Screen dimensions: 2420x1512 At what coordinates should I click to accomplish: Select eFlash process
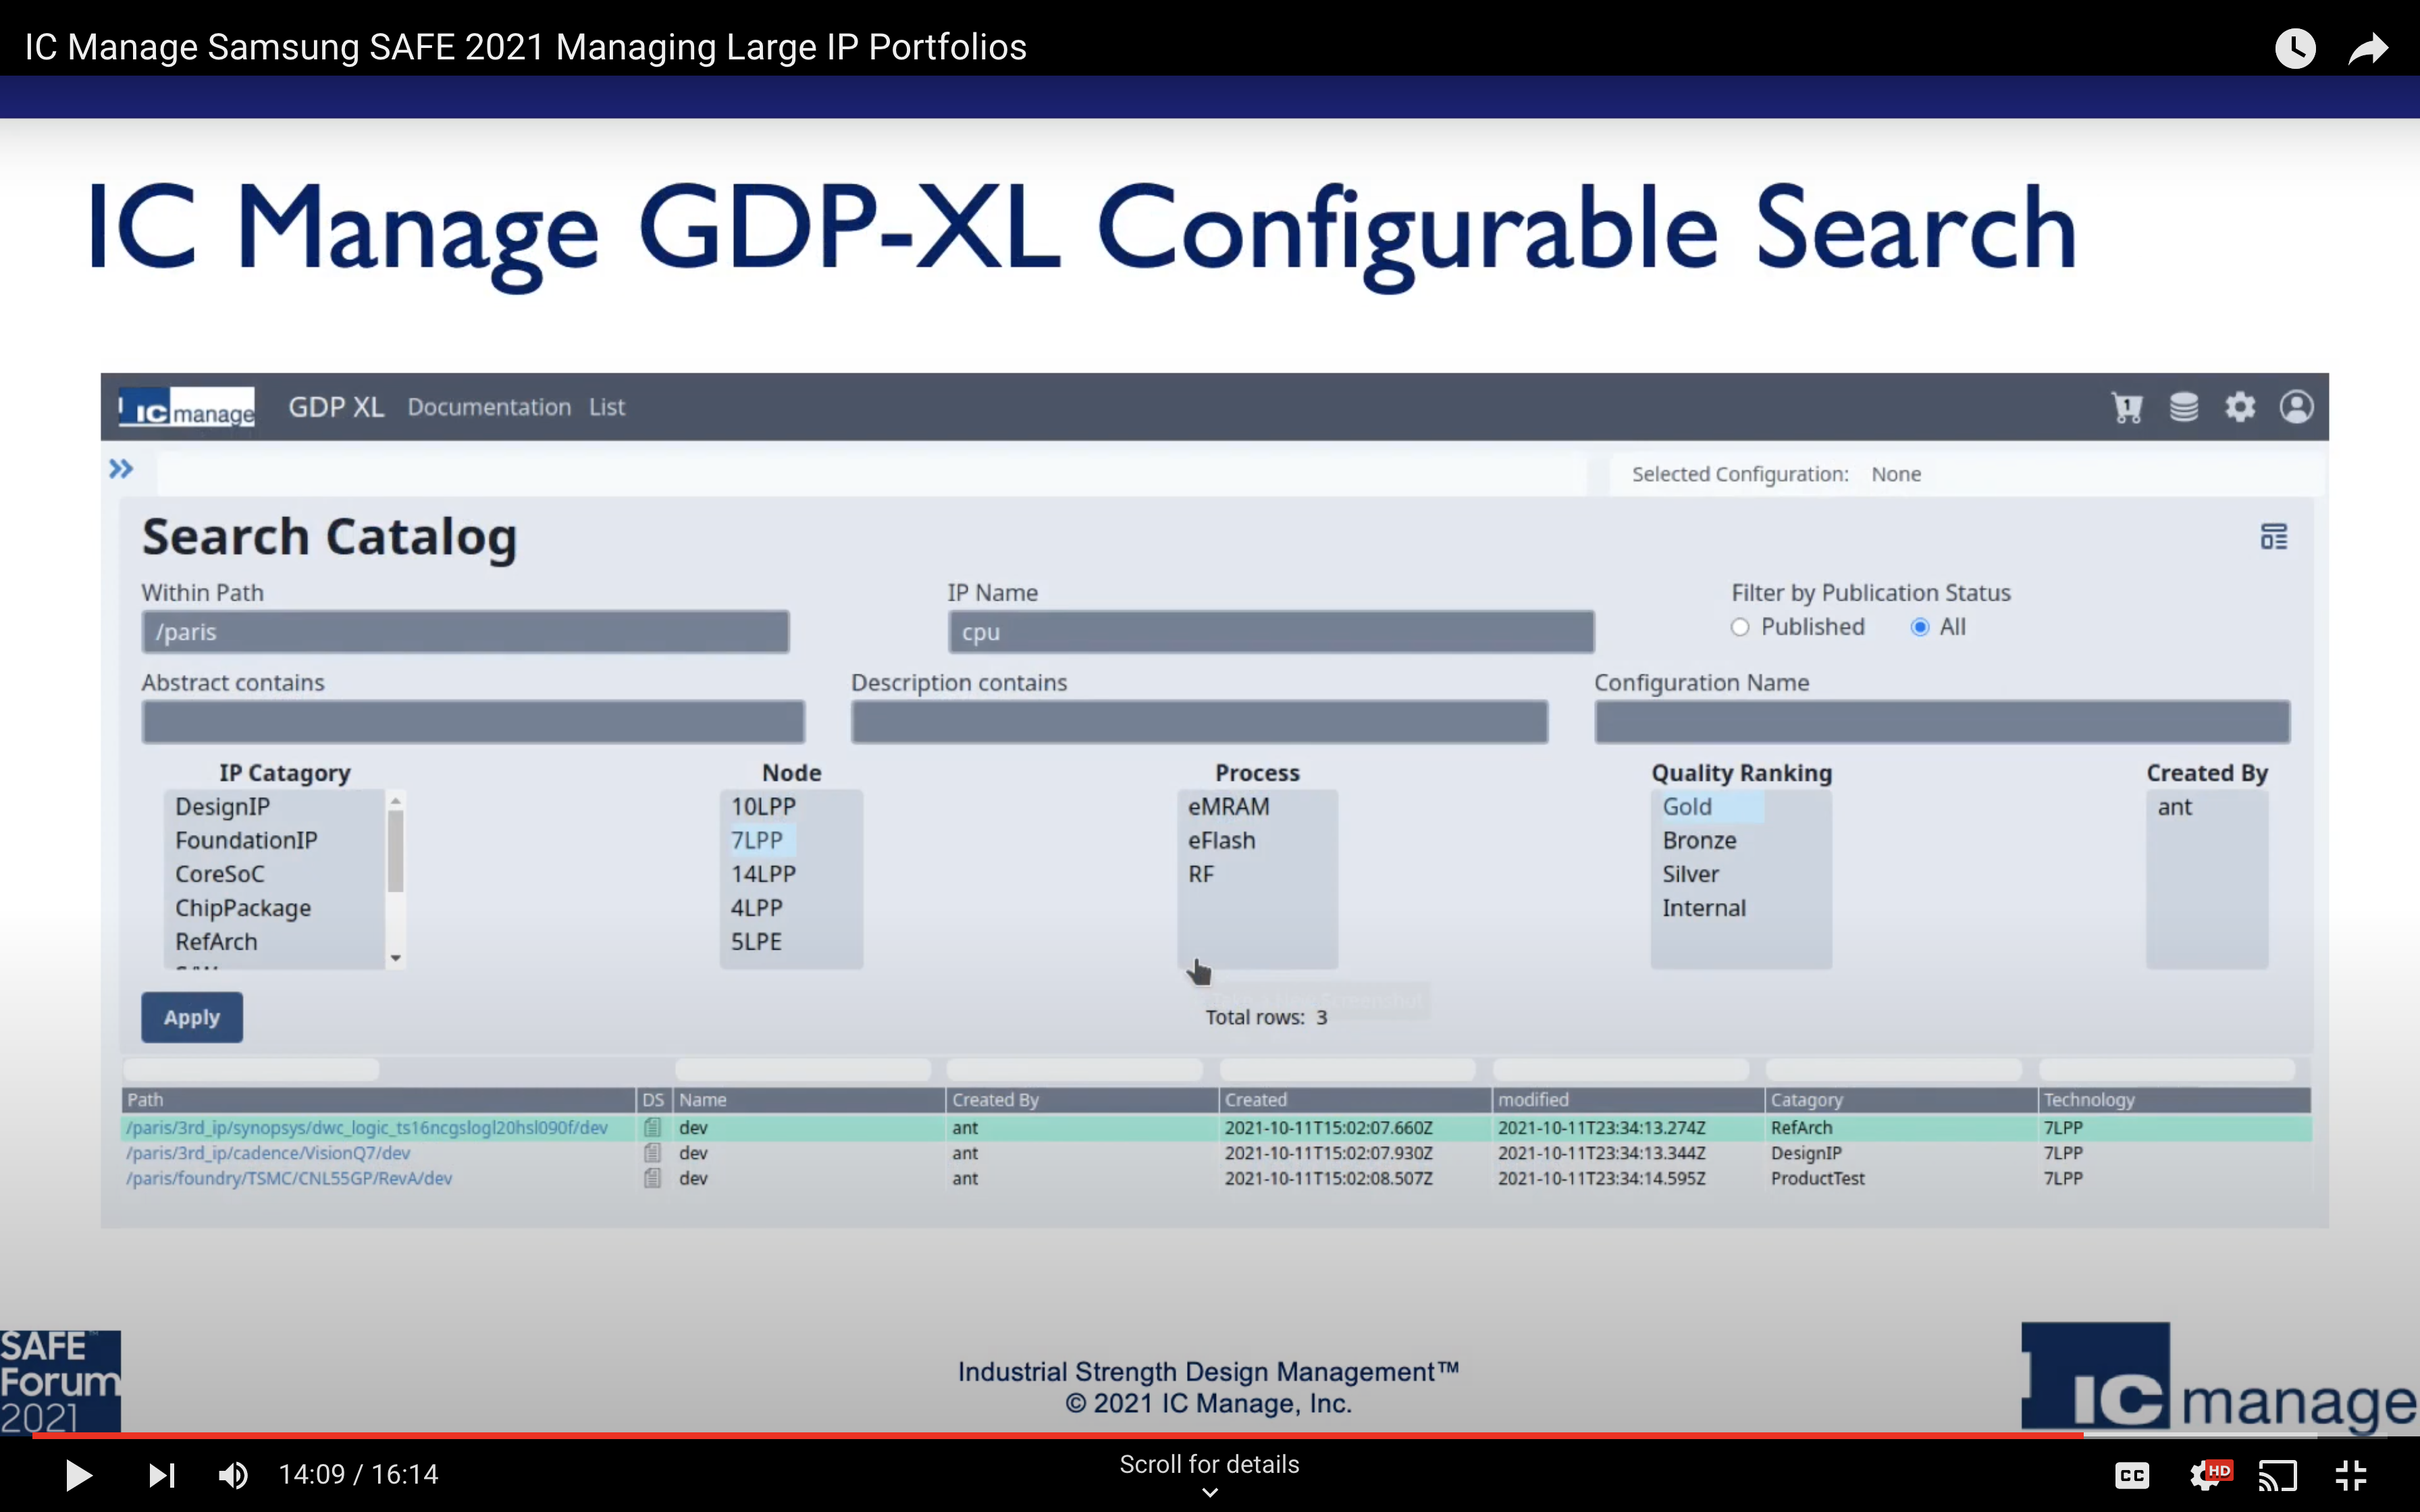point(1221,841)
